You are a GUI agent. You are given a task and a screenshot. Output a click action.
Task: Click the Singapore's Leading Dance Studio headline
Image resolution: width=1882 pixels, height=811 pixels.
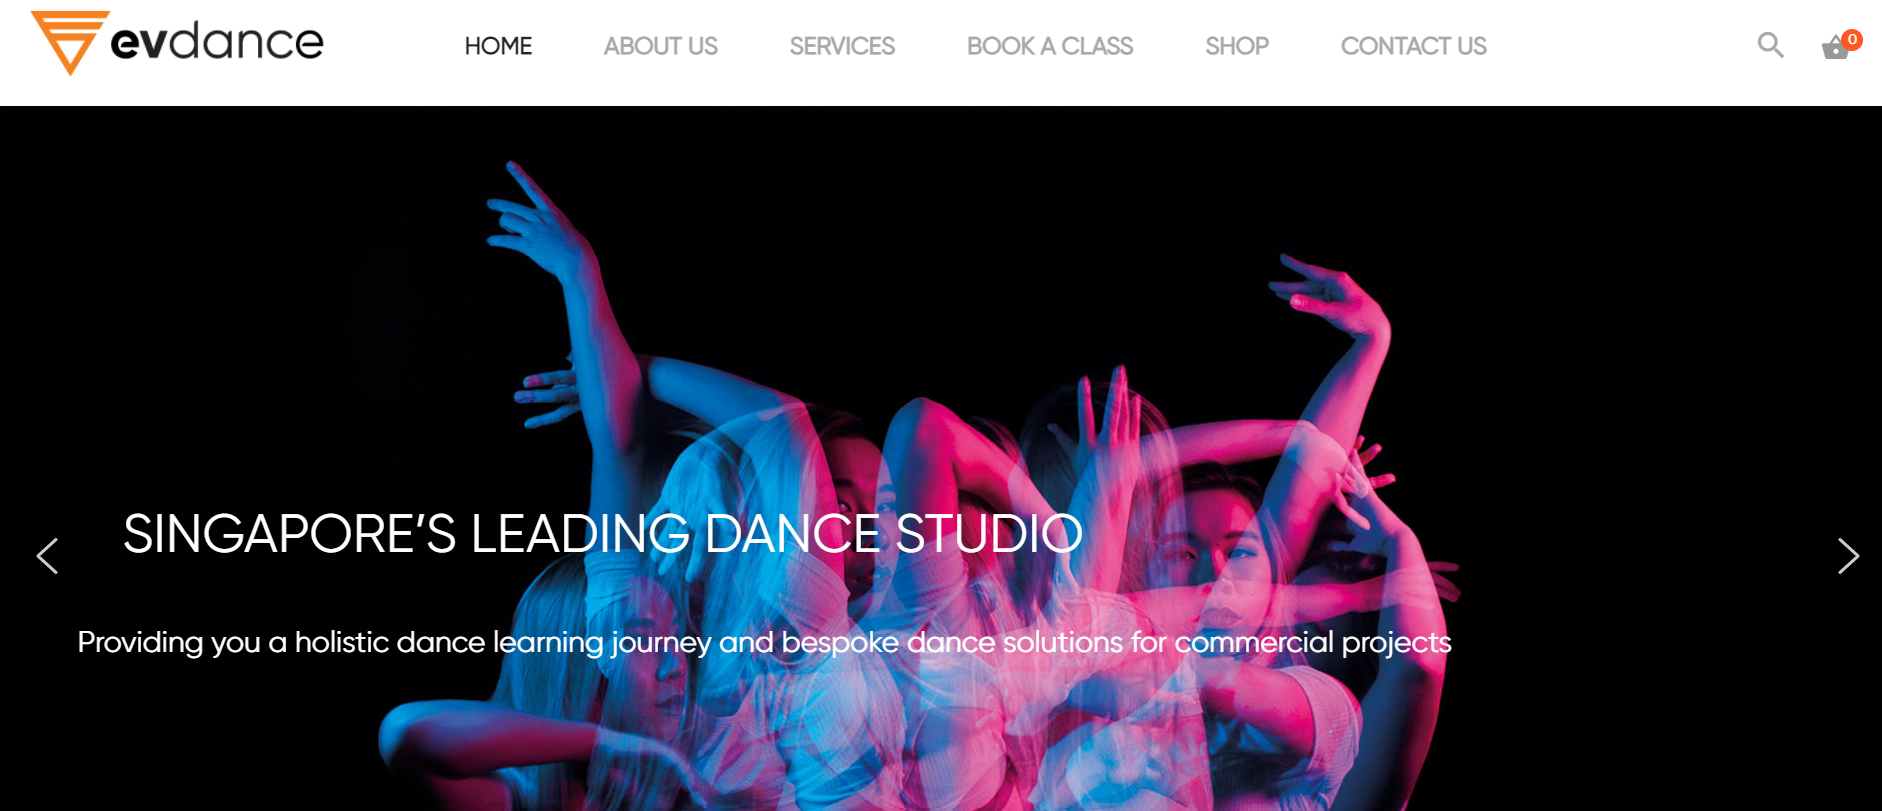(603, 533)
